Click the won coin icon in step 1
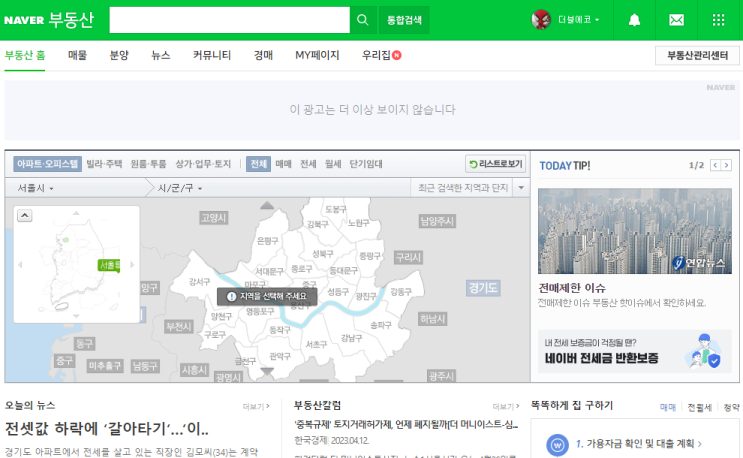 557,445
